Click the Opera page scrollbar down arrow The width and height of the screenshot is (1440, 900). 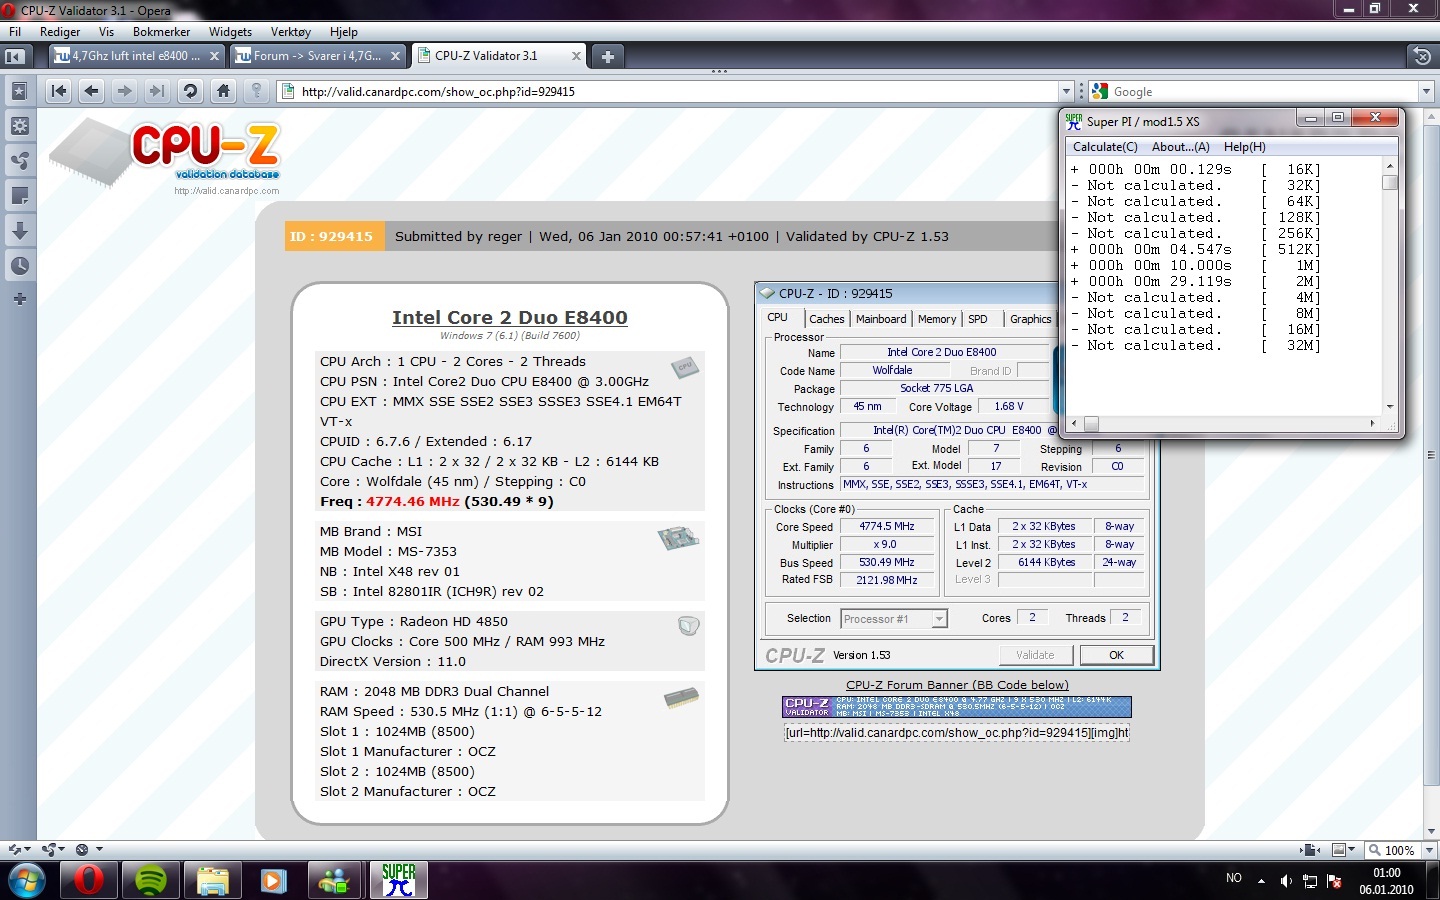coord(1432,832)
